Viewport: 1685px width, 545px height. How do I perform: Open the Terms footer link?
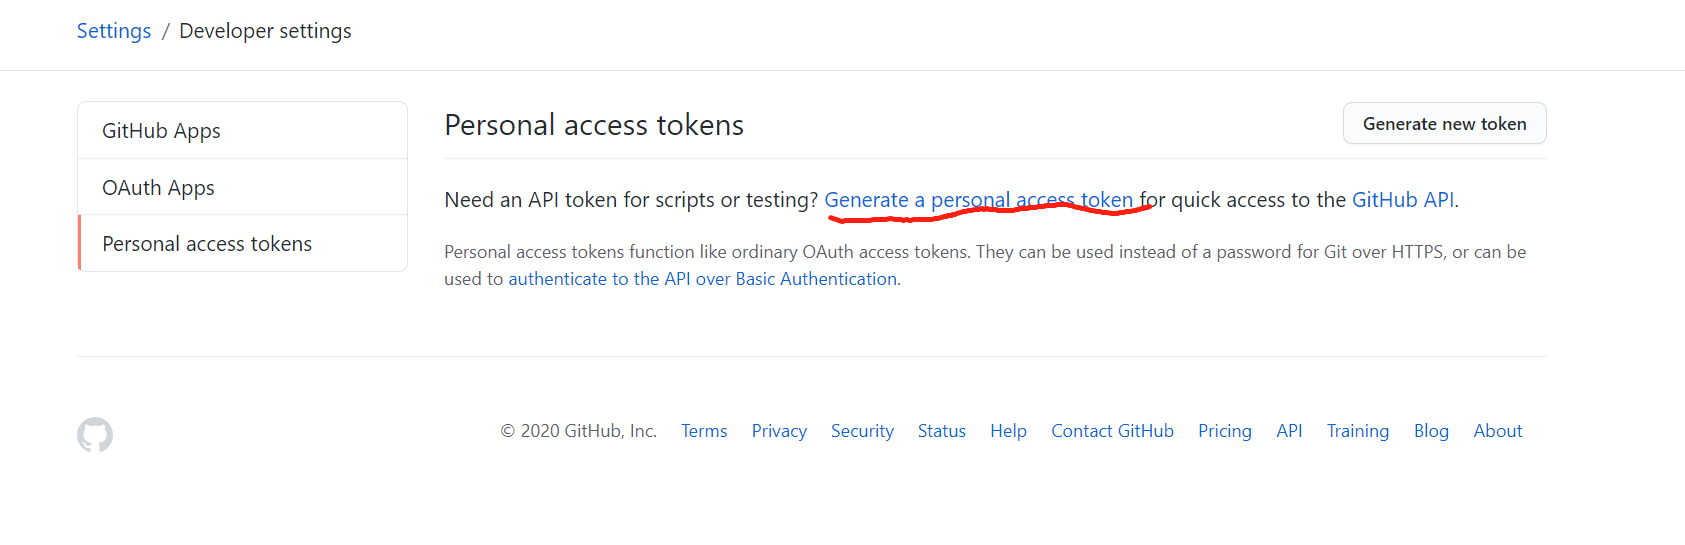coord(704,431)
